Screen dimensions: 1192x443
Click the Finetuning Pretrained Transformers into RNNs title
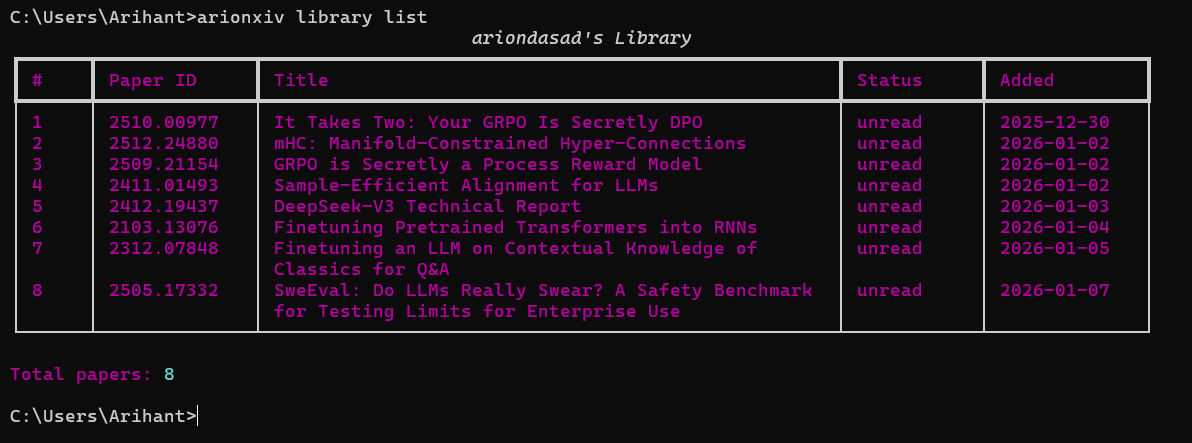click(x=515, y=227)
